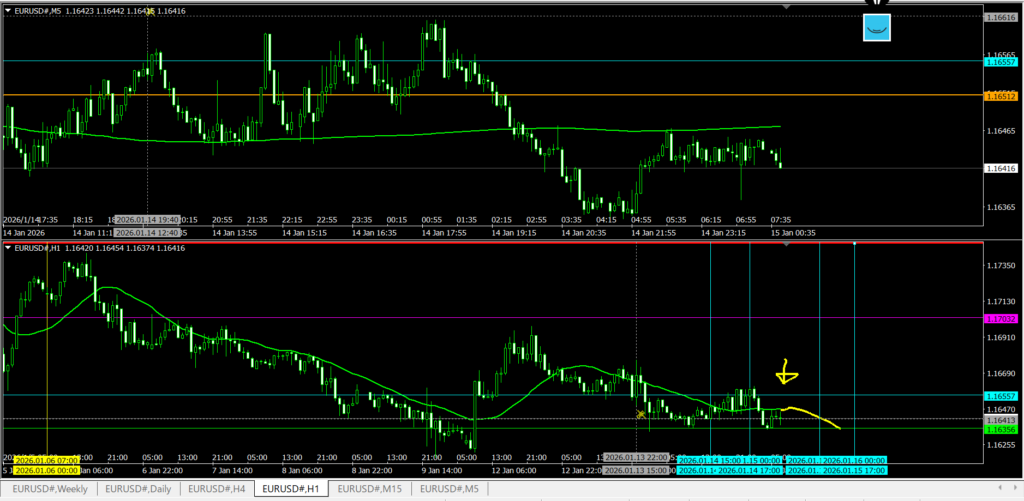Click the green 1.16356 price label on H1 chart

[x=1002, y=429]
